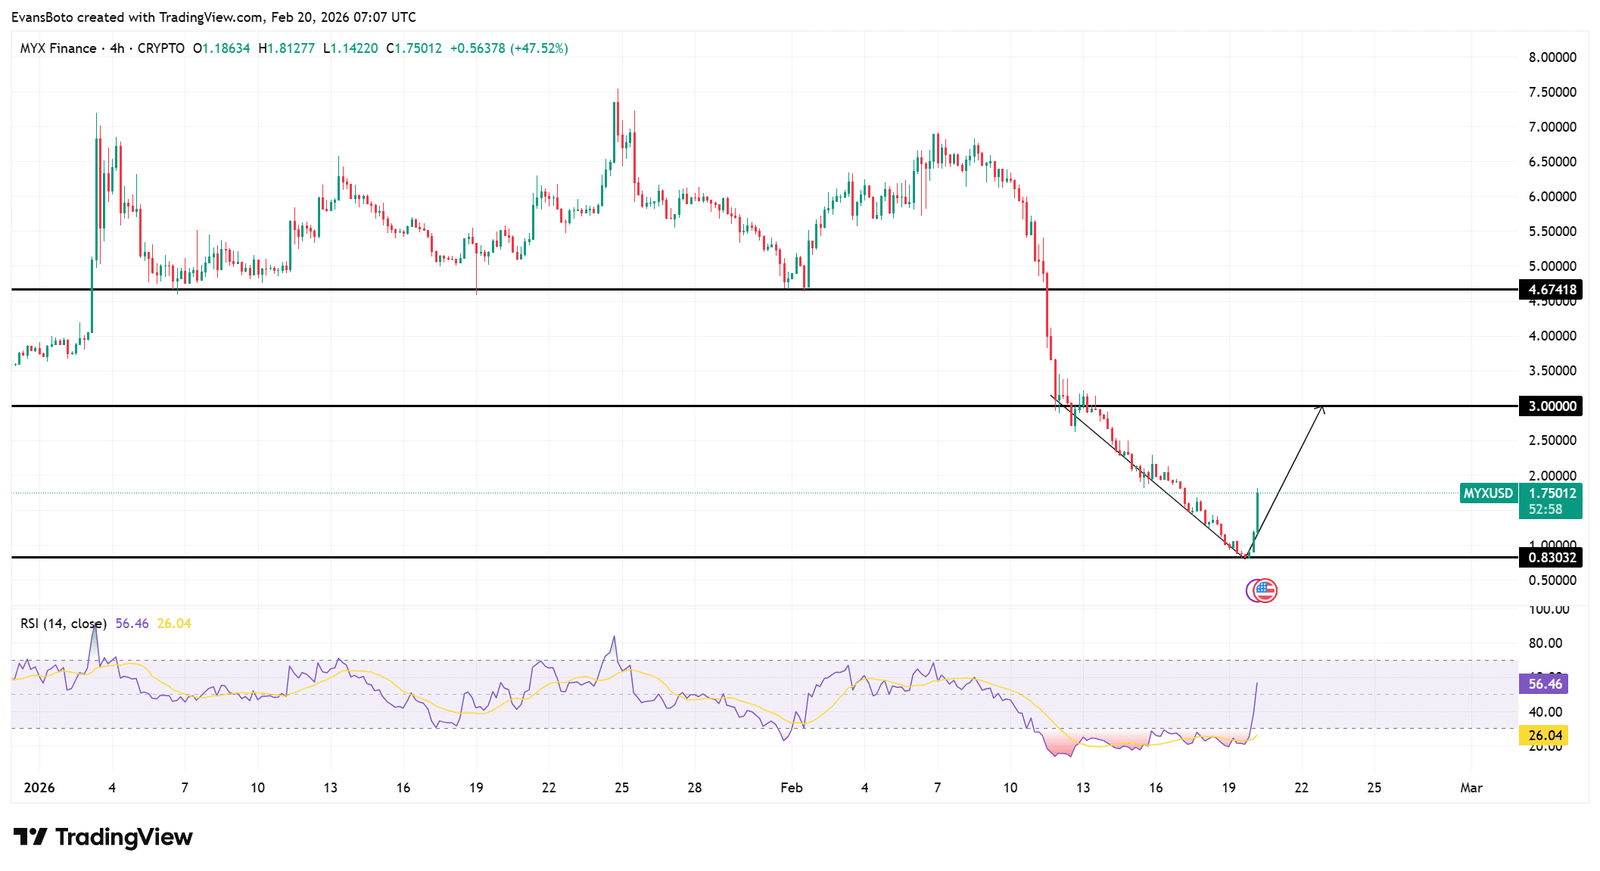1600x871 pixels.
Task: Select the MYXUSD green symbol tag
Action: tap(1488, 493)
